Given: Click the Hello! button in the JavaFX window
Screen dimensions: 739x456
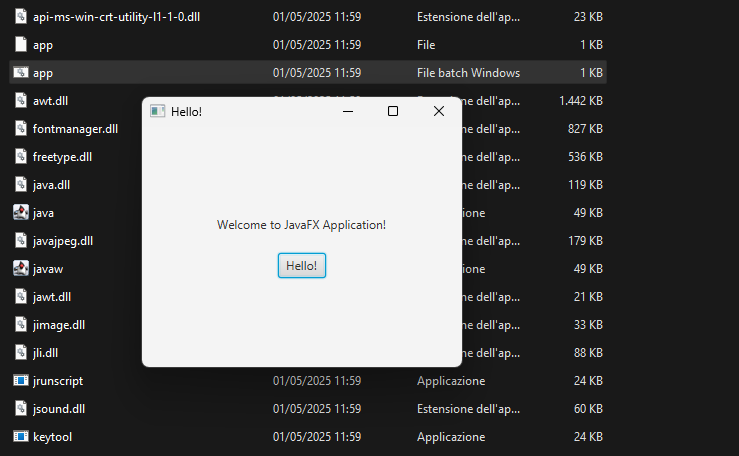Looking at the screenshot, I should [x=302, y=266].
